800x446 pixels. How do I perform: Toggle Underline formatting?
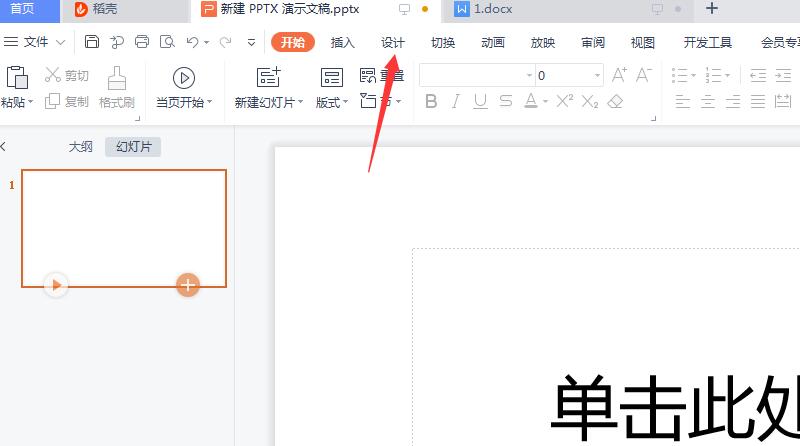(x=480, y=101)
